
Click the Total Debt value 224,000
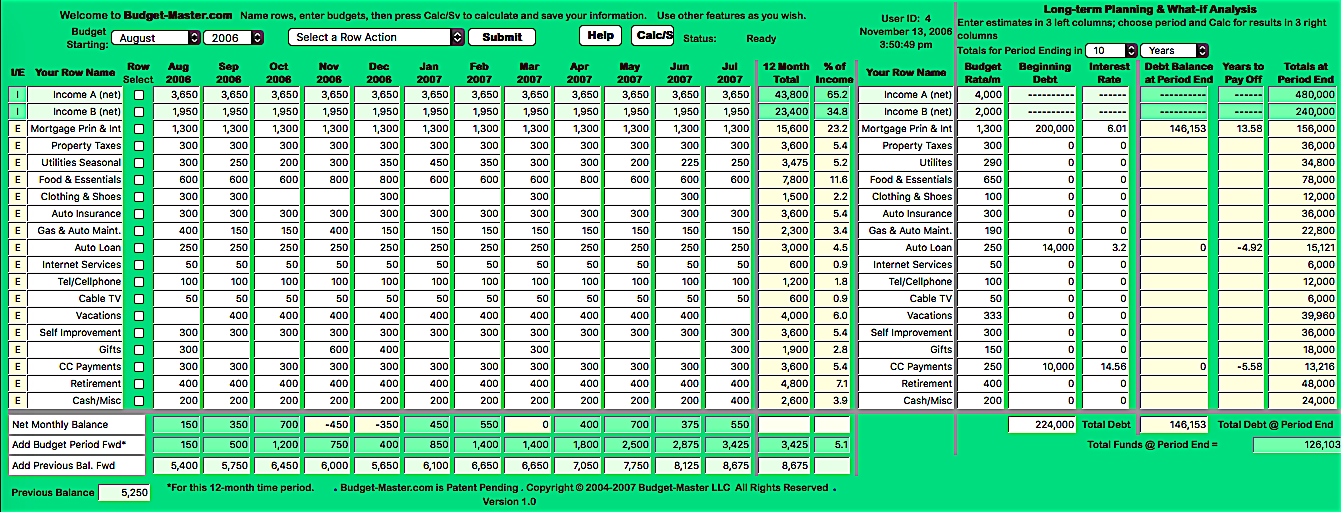point(1043,425)
